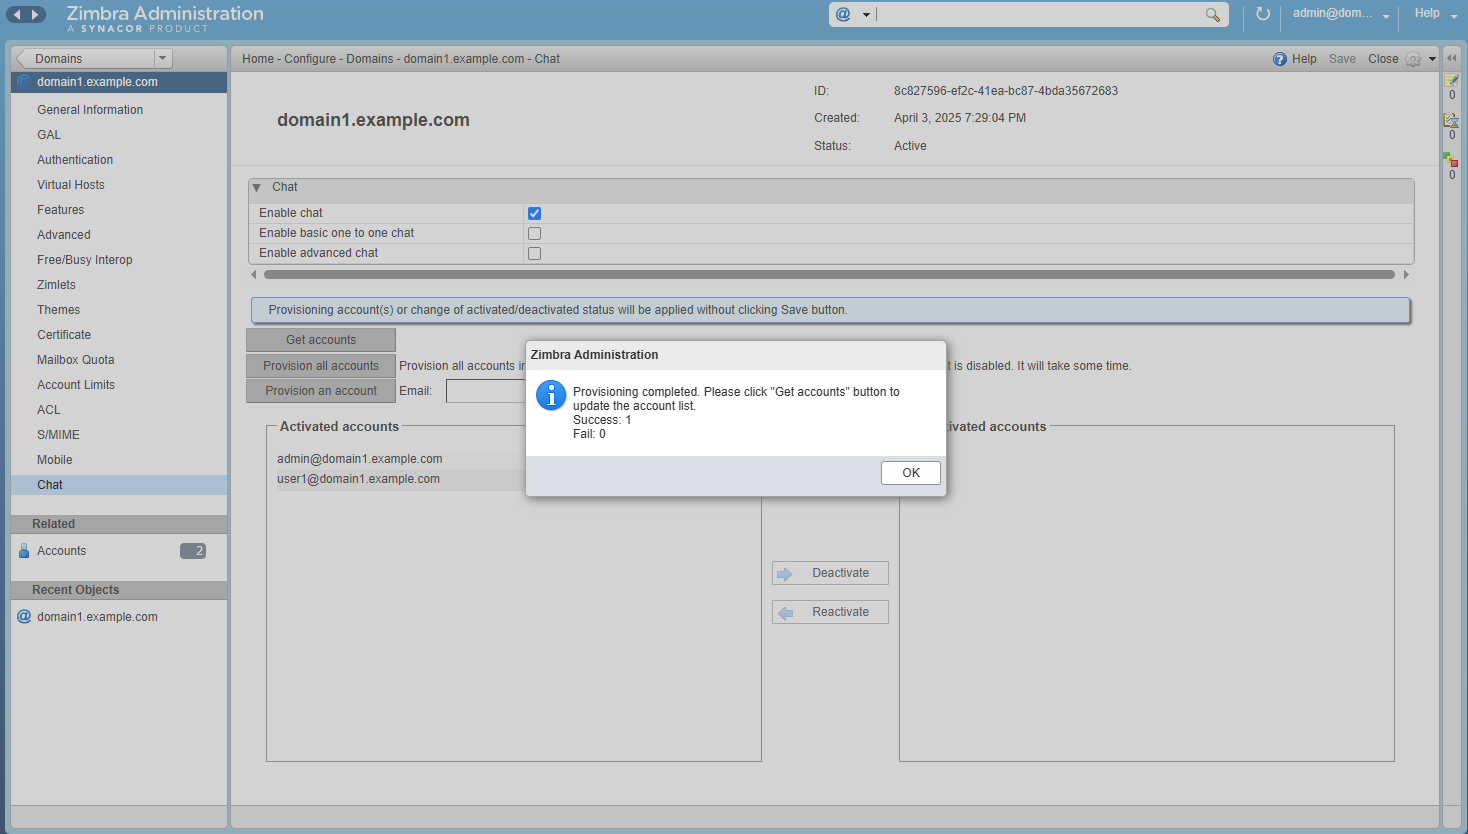Check Enable basic one to one chat

coord(534,233)
